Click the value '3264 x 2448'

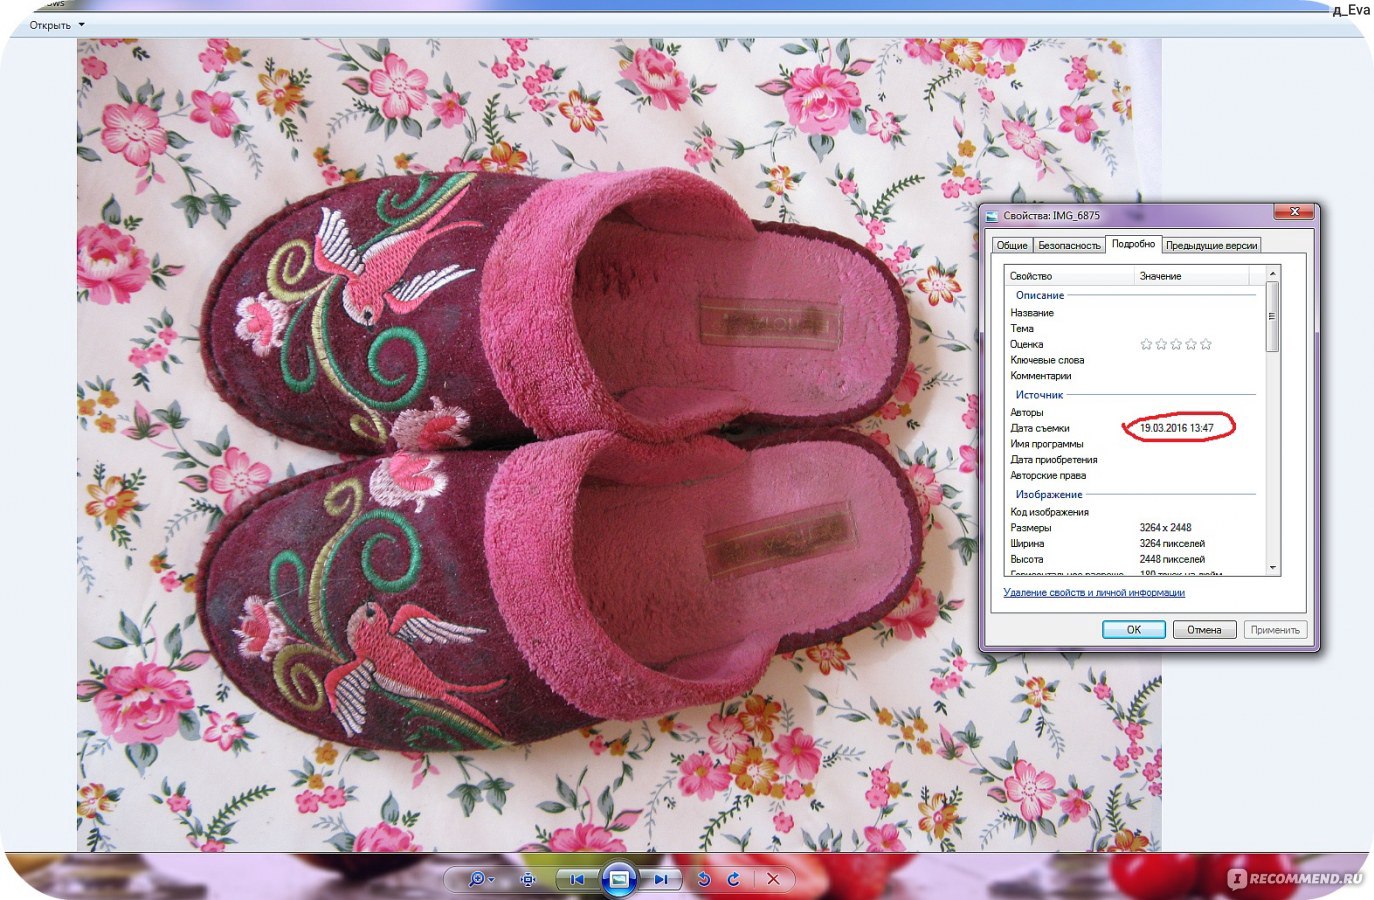[1165, 528]
